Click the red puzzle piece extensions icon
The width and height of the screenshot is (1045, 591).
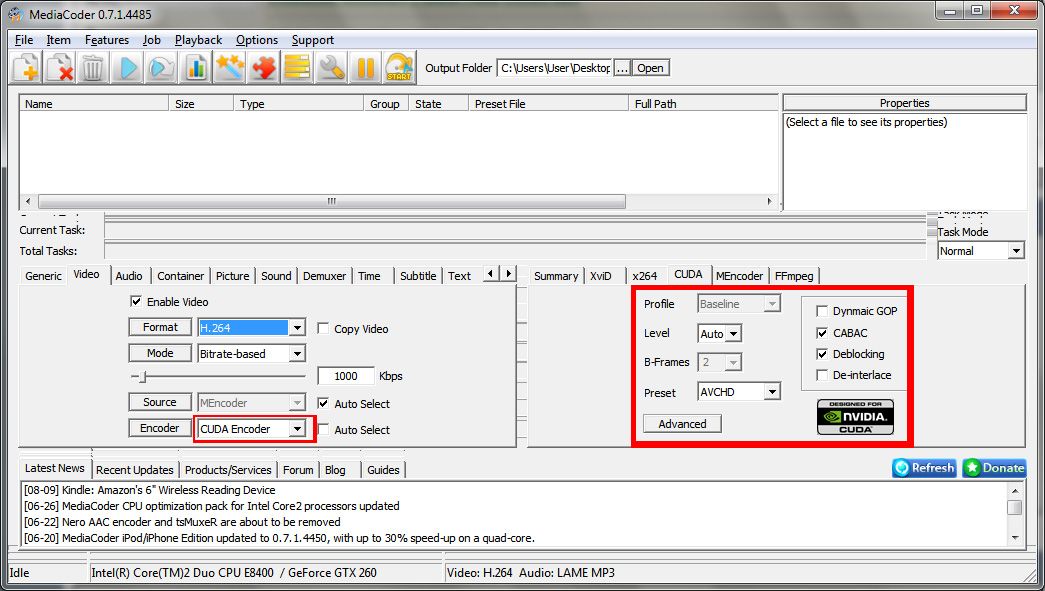click(x=264, y=67)
